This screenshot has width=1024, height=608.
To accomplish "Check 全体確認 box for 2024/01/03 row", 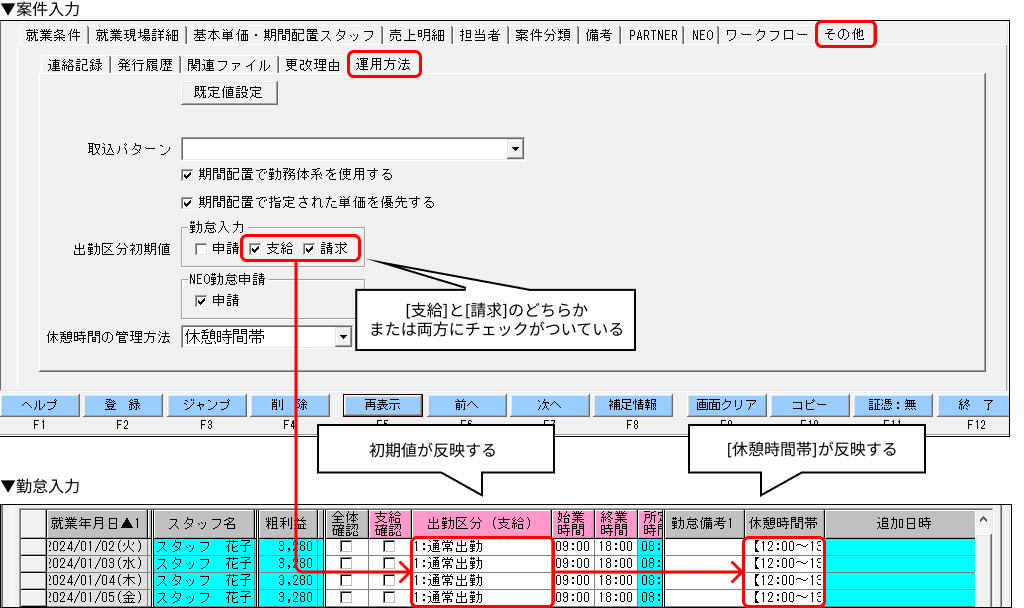I will (345, 563).
